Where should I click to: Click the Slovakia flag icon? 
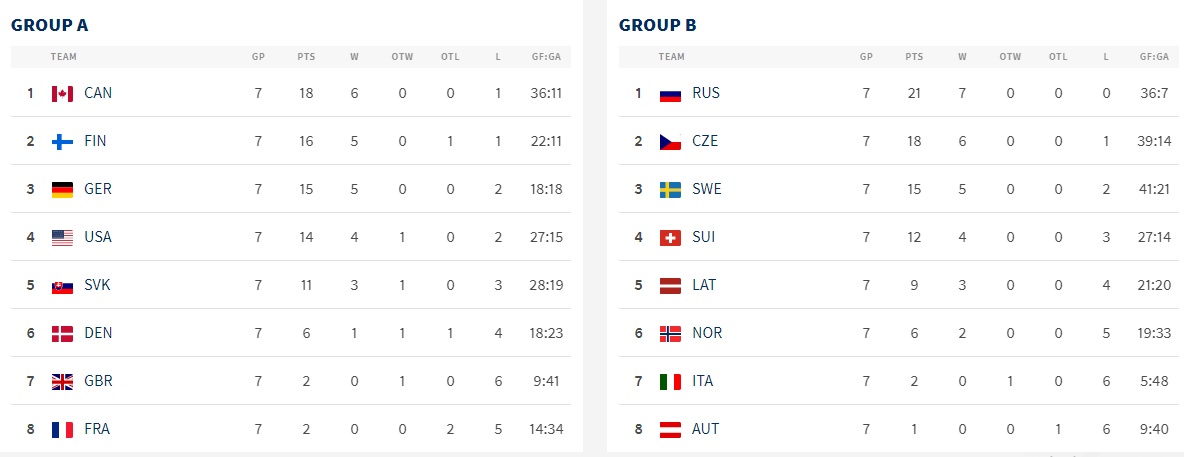coord(62,285)
